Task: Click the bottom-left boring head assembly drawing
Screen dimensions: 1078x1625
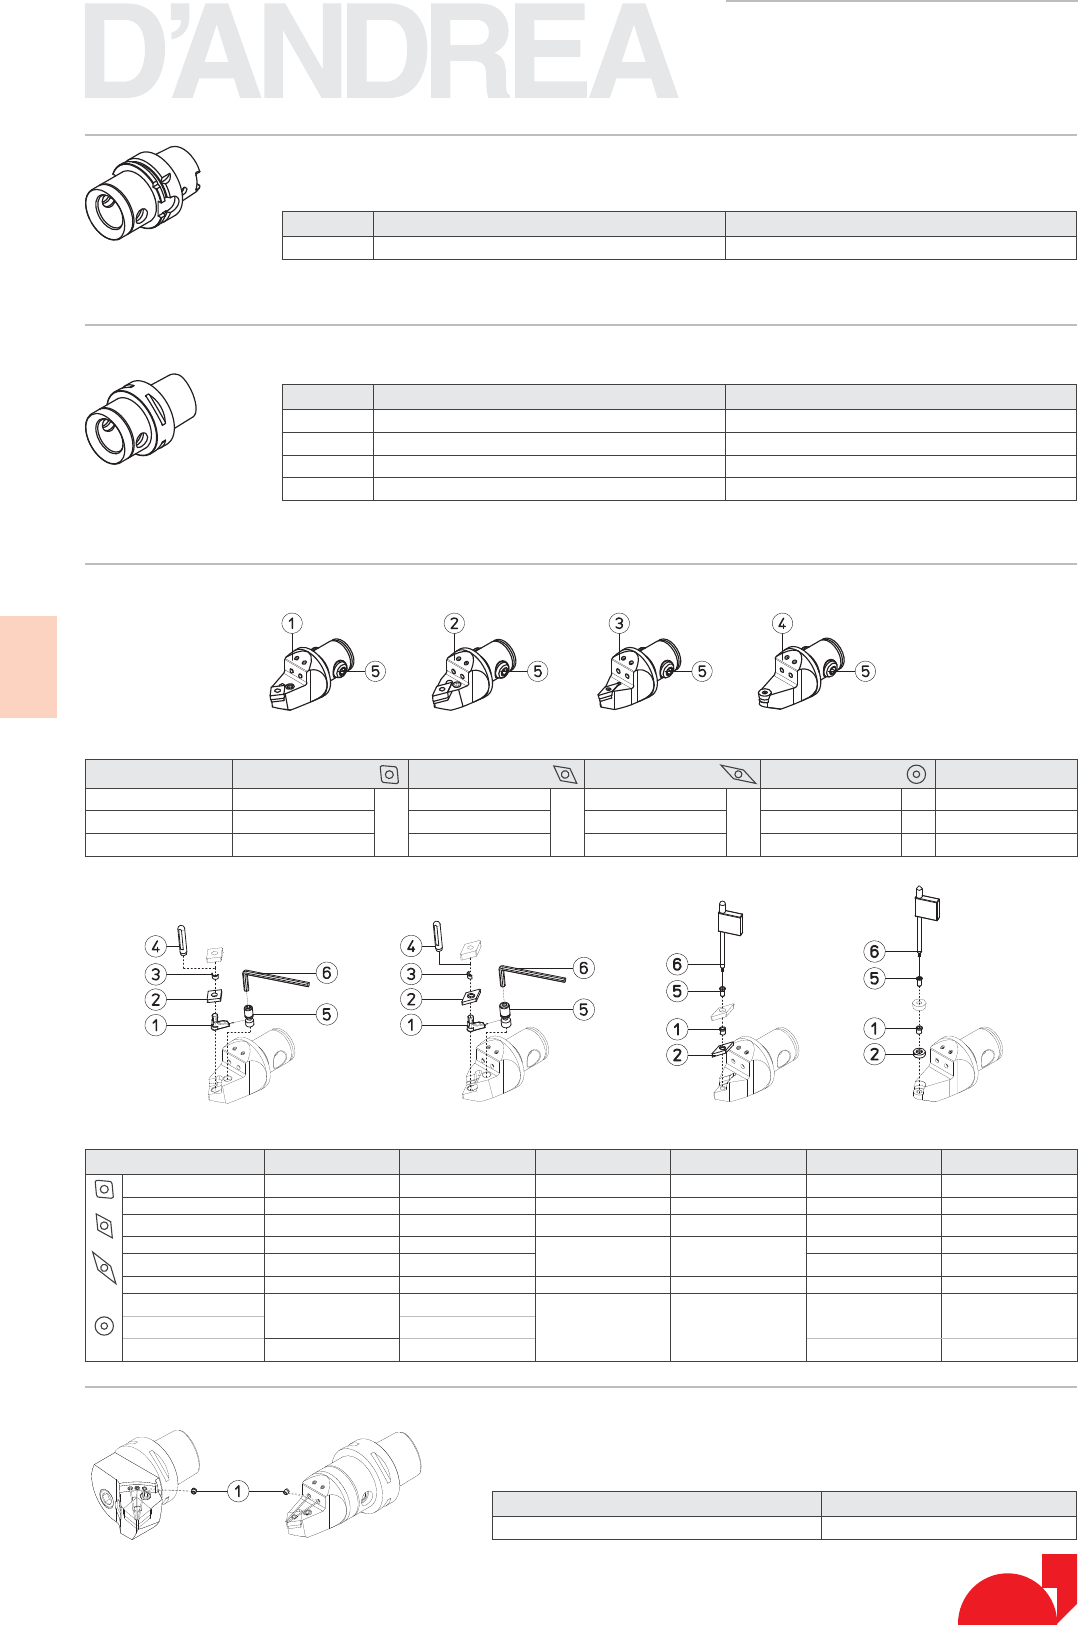Action: pyautogui.click(x=145, y=1485)
